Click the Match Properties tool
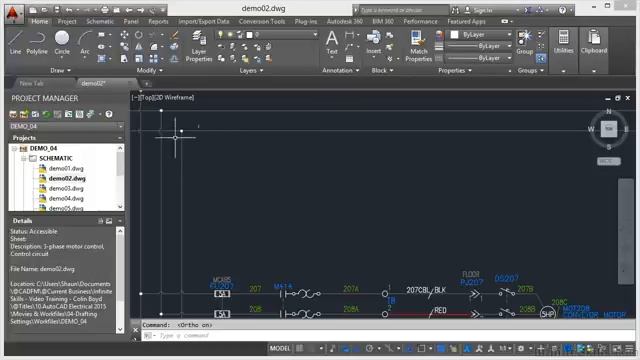This screenshot has height=360, width=640. [418, 46]
